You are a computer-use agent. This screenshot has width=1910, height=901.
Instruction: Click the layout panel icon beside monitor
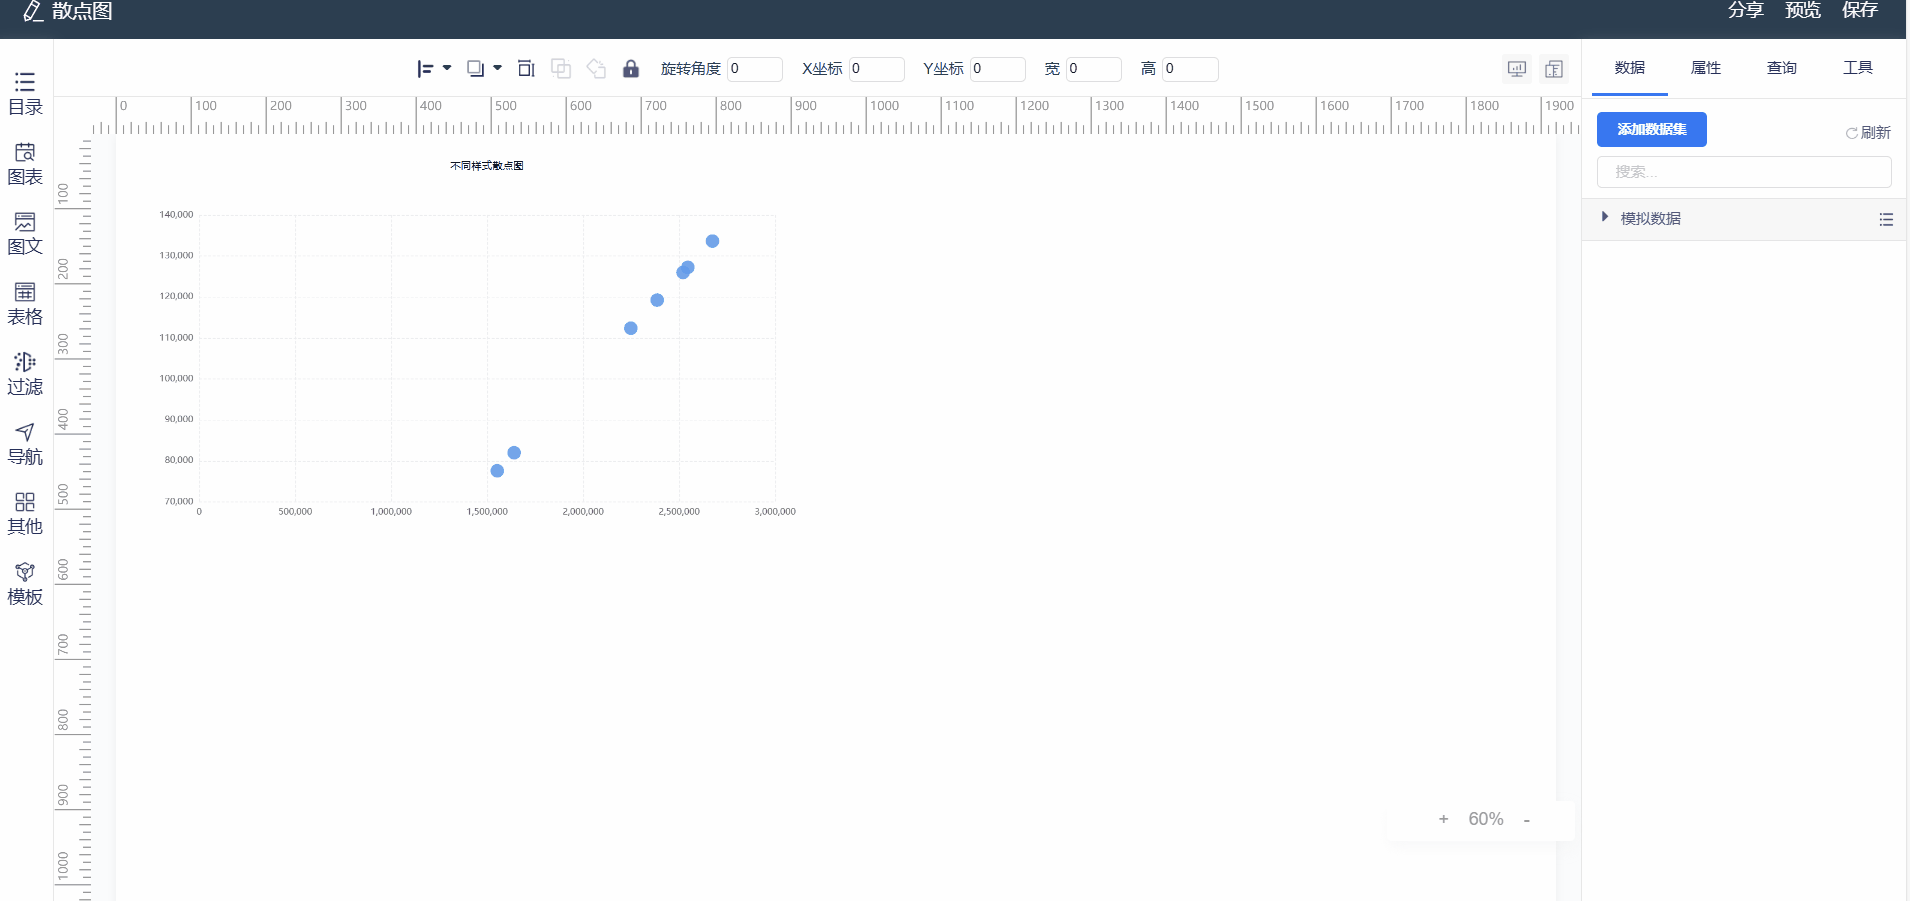pyautogui.click(x=1554, y=69)
